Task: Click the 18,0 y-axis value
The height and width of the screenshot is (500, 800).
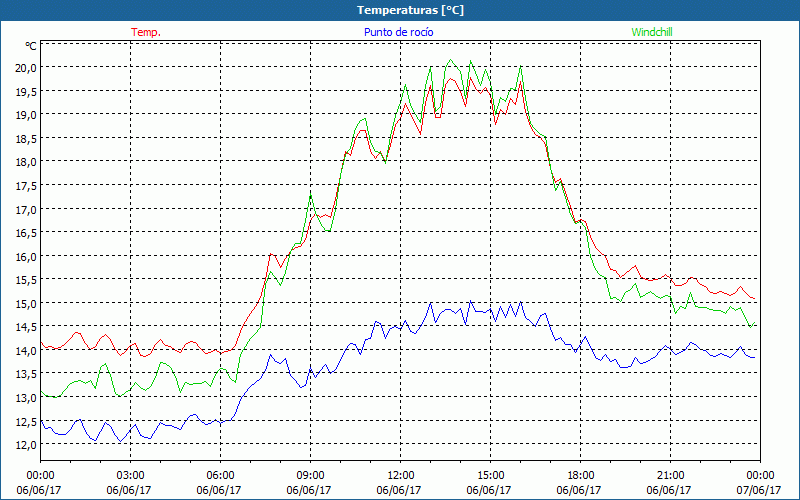Action: point(26,162)
